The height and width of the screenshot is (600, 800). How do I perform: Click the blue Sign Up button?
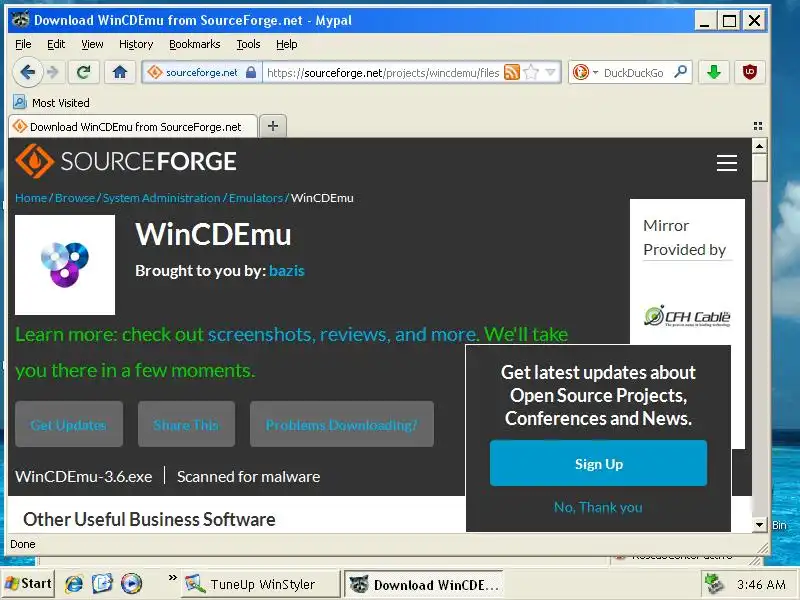tap(598, 463)
